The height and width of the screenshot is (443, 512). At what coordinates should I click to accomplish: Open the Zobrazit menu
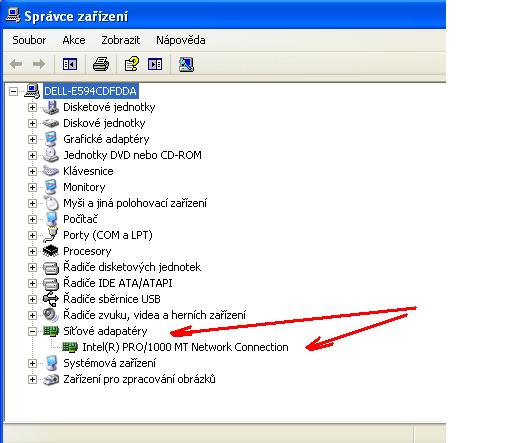[120, 40]
